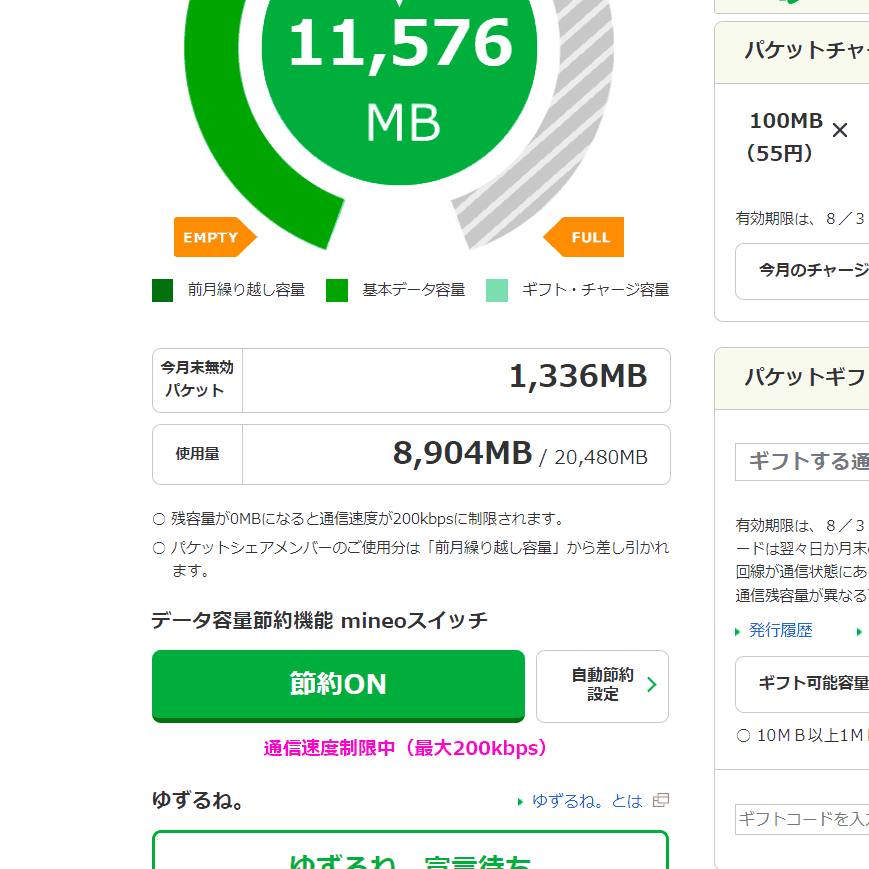This screenshot has height=869, width=869.
Task: Open the ゆずるね。とは link
Action: (587, 801)
